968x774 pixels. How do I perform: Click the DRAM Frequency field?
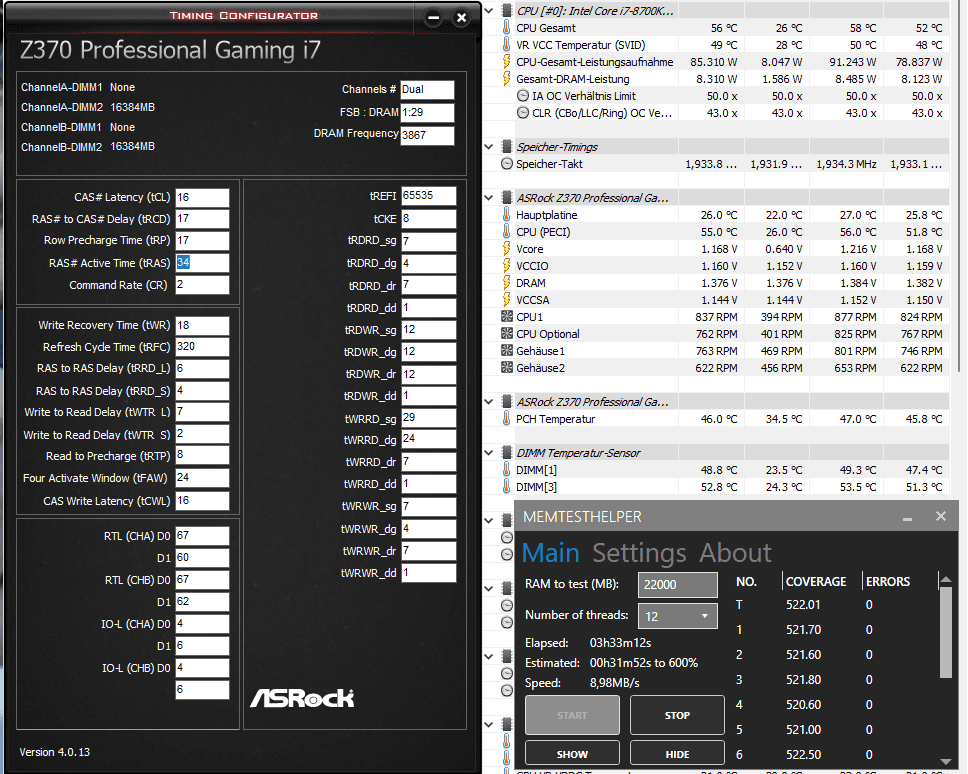[427, 135]
